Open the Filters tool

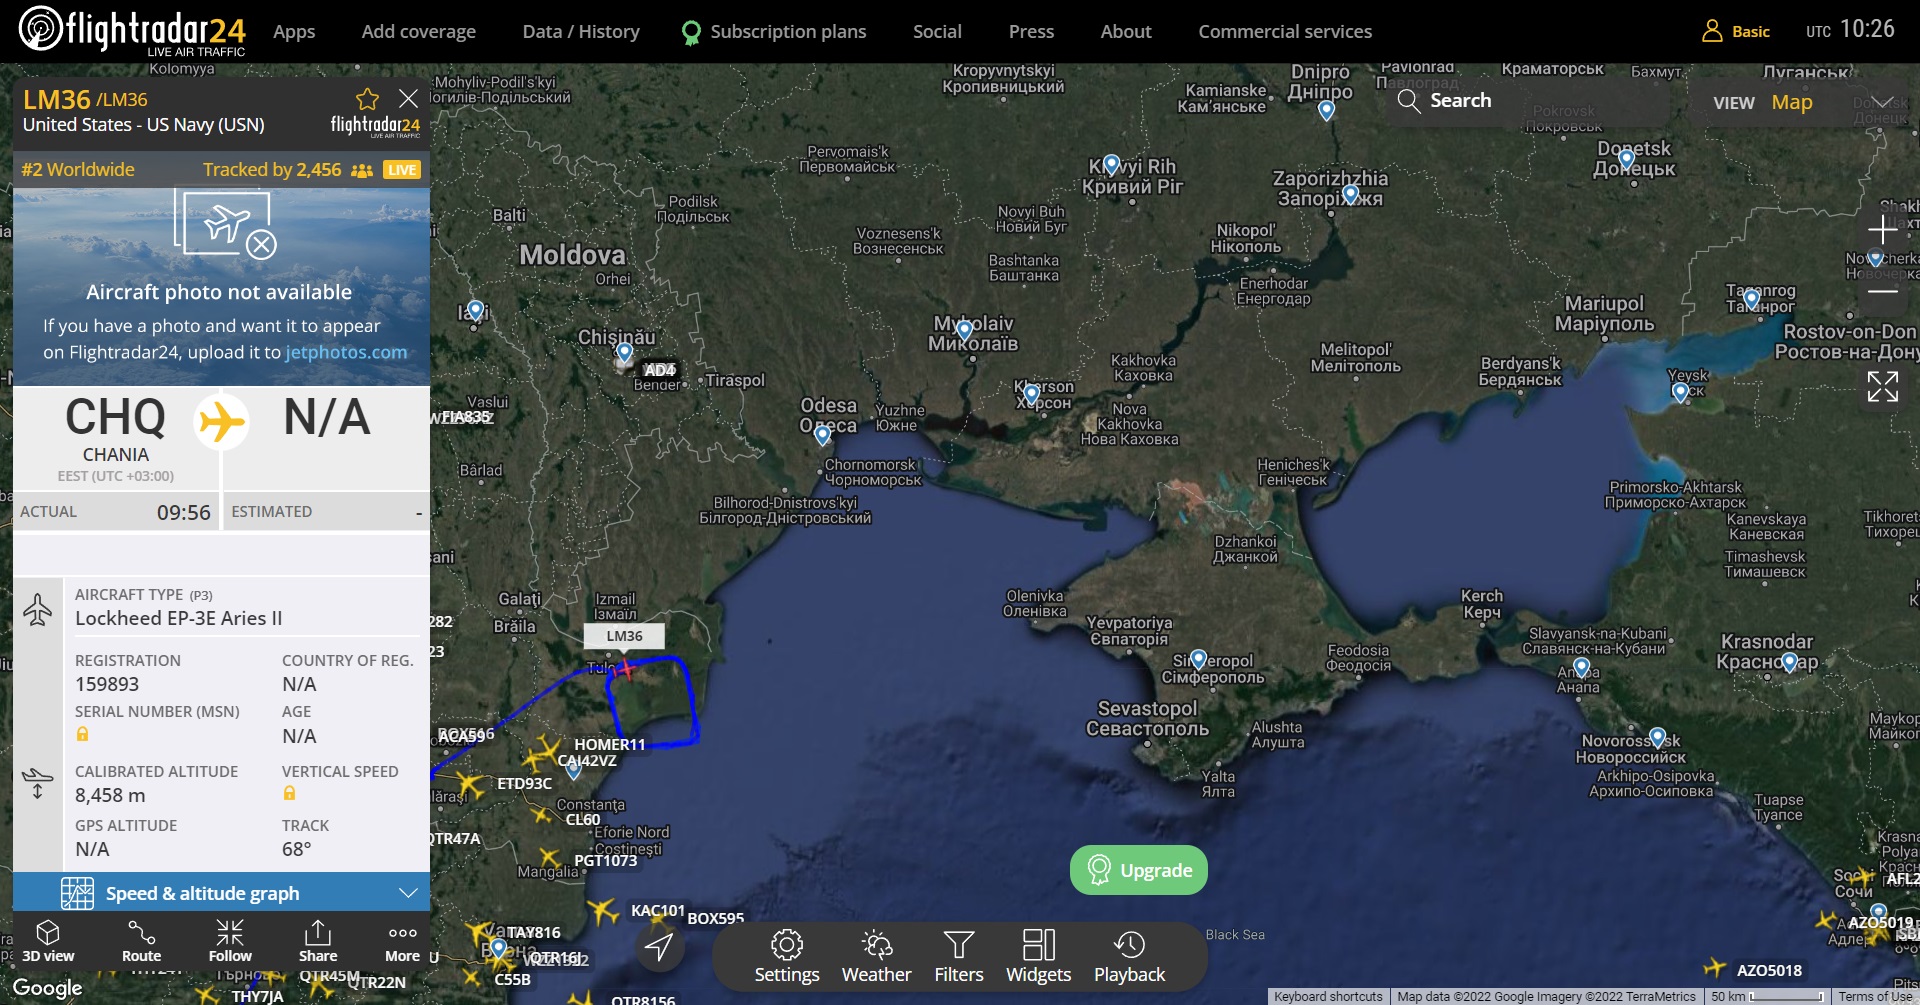(x=958, y=957)
